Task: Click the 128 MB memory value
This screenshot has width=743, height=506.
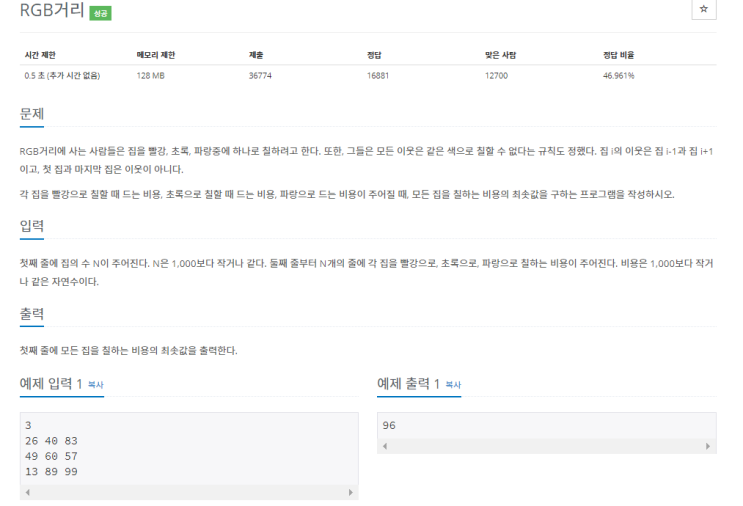Action: [151, 75]
